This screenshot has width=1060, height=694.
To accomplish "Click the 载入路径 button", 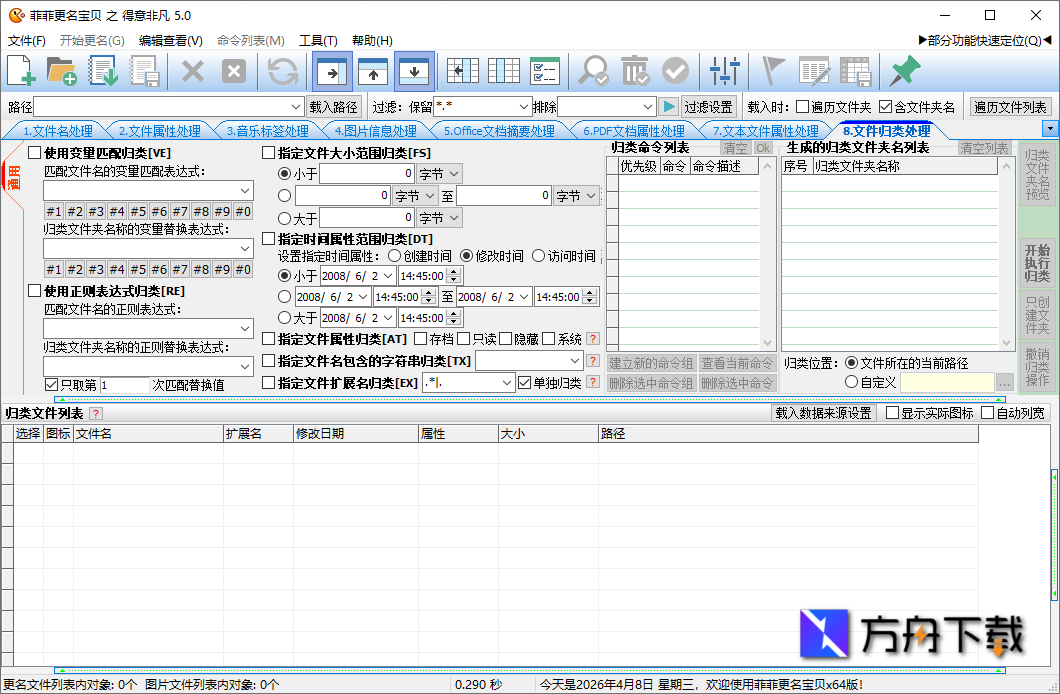I will tap(333, 107).
